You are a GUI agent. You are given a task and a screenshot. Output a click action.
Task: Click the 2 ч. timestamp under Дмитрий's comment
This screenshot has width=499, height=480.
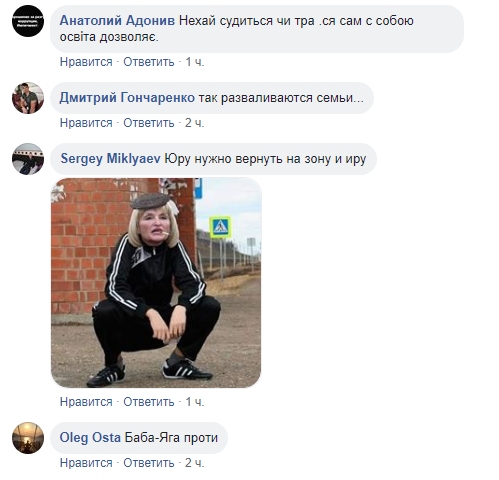195,123
